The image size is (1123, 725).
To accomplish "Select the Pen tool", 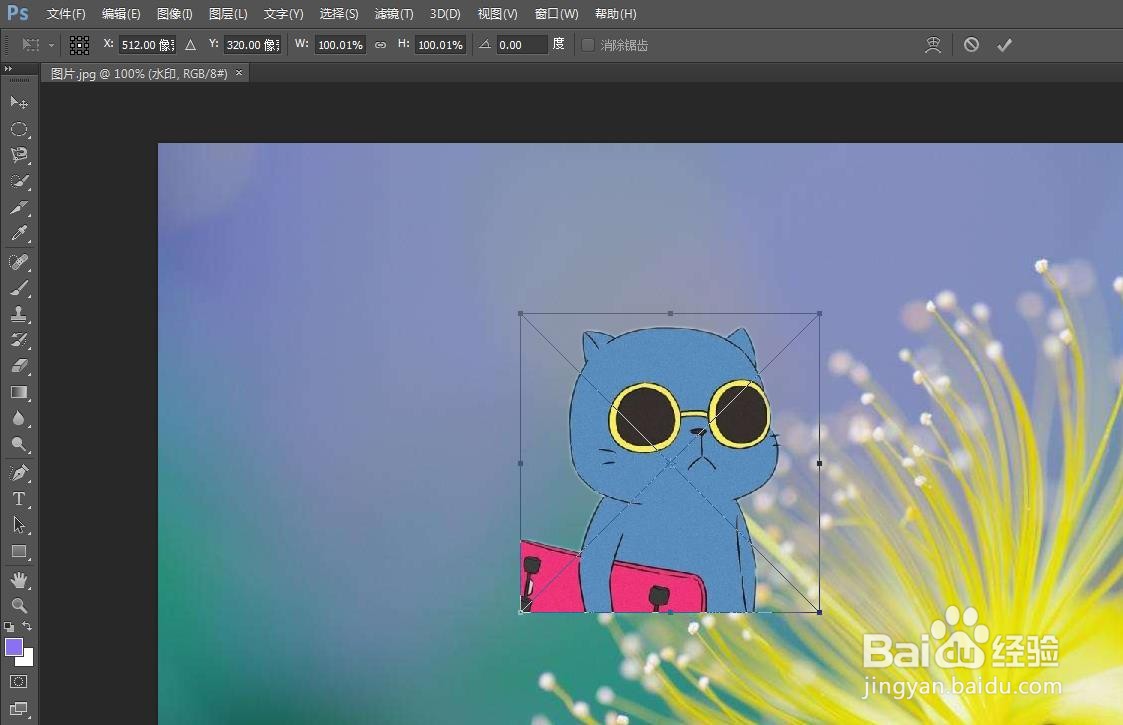I will point(19,473).
